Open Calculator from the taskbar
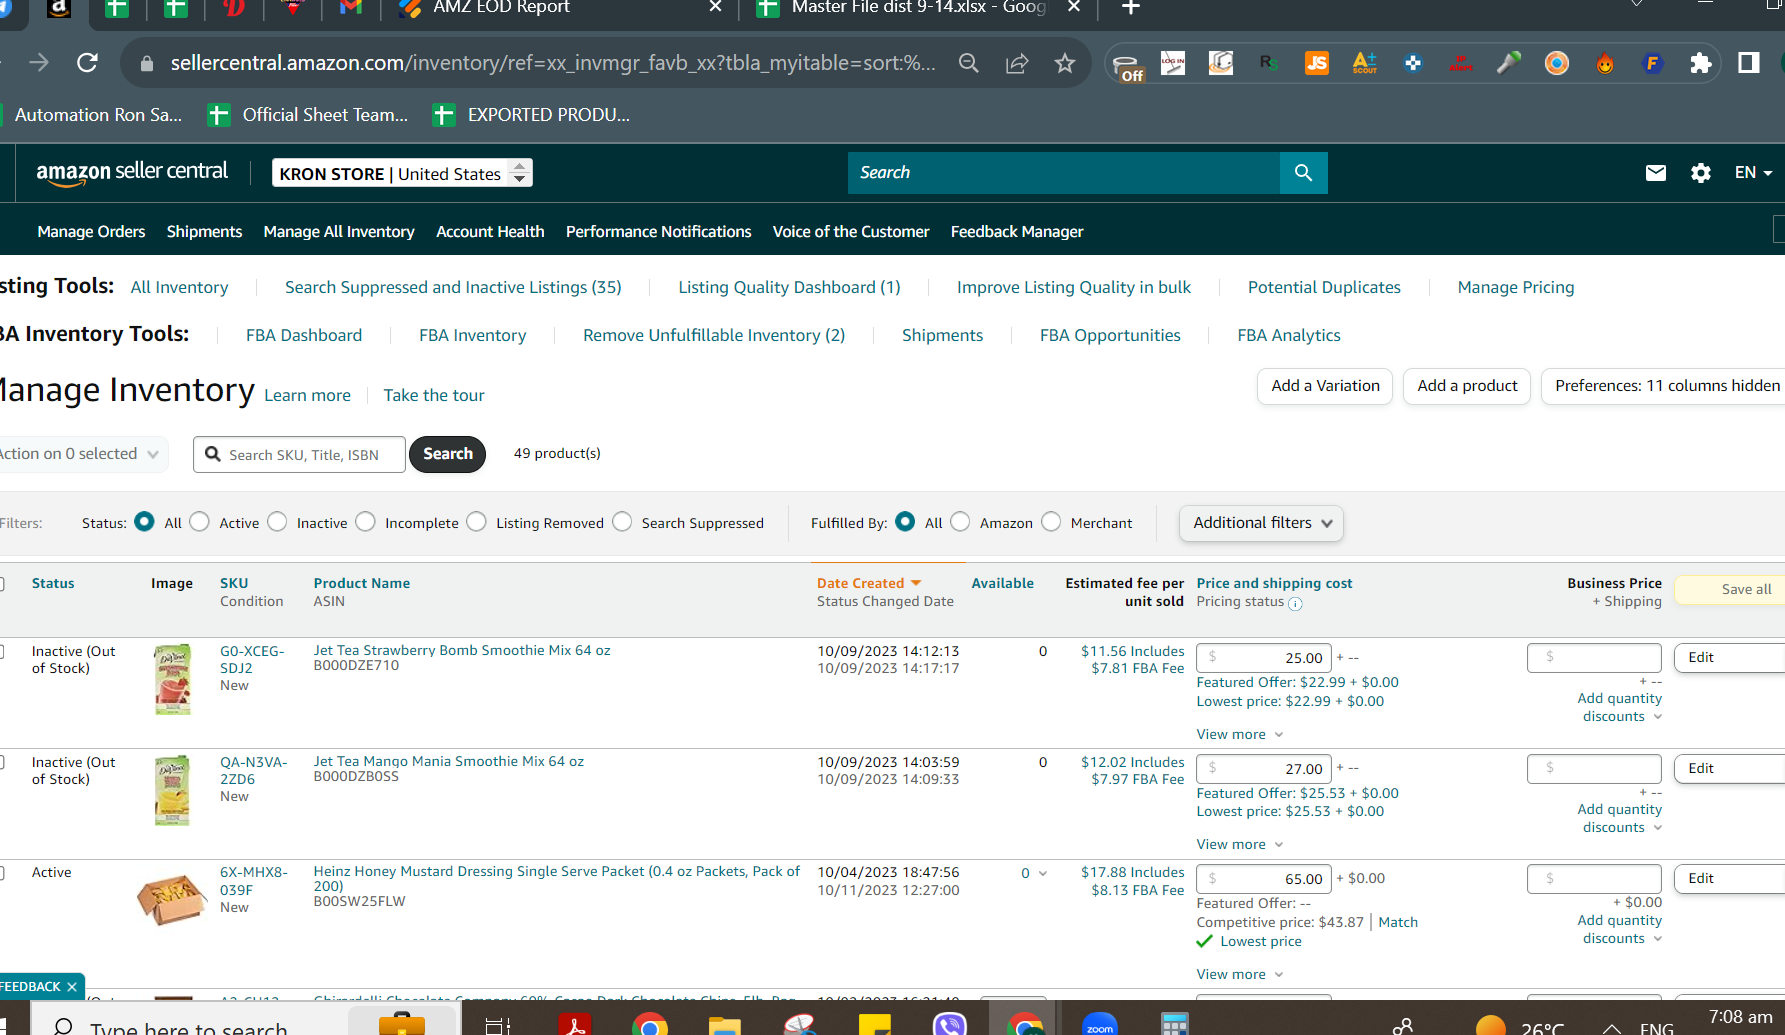 coord(1175,1024)
